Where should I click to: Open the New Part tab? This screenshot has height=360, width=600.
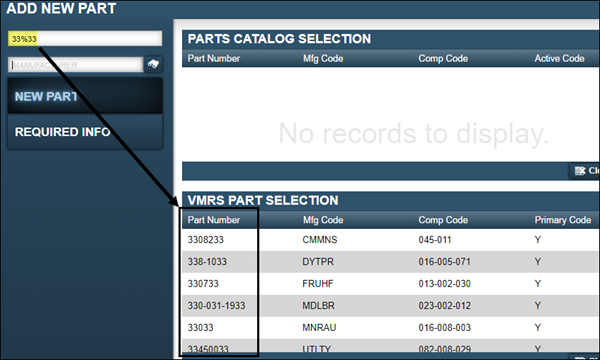pos(85,96)
